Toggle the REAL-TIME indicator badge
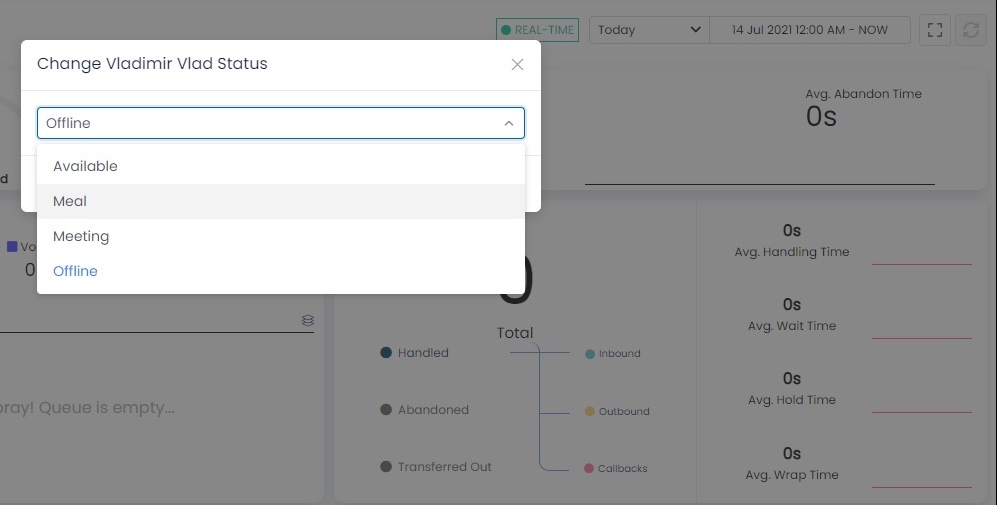The height and width of the screenshot is (505, 997). click(537, 30)
